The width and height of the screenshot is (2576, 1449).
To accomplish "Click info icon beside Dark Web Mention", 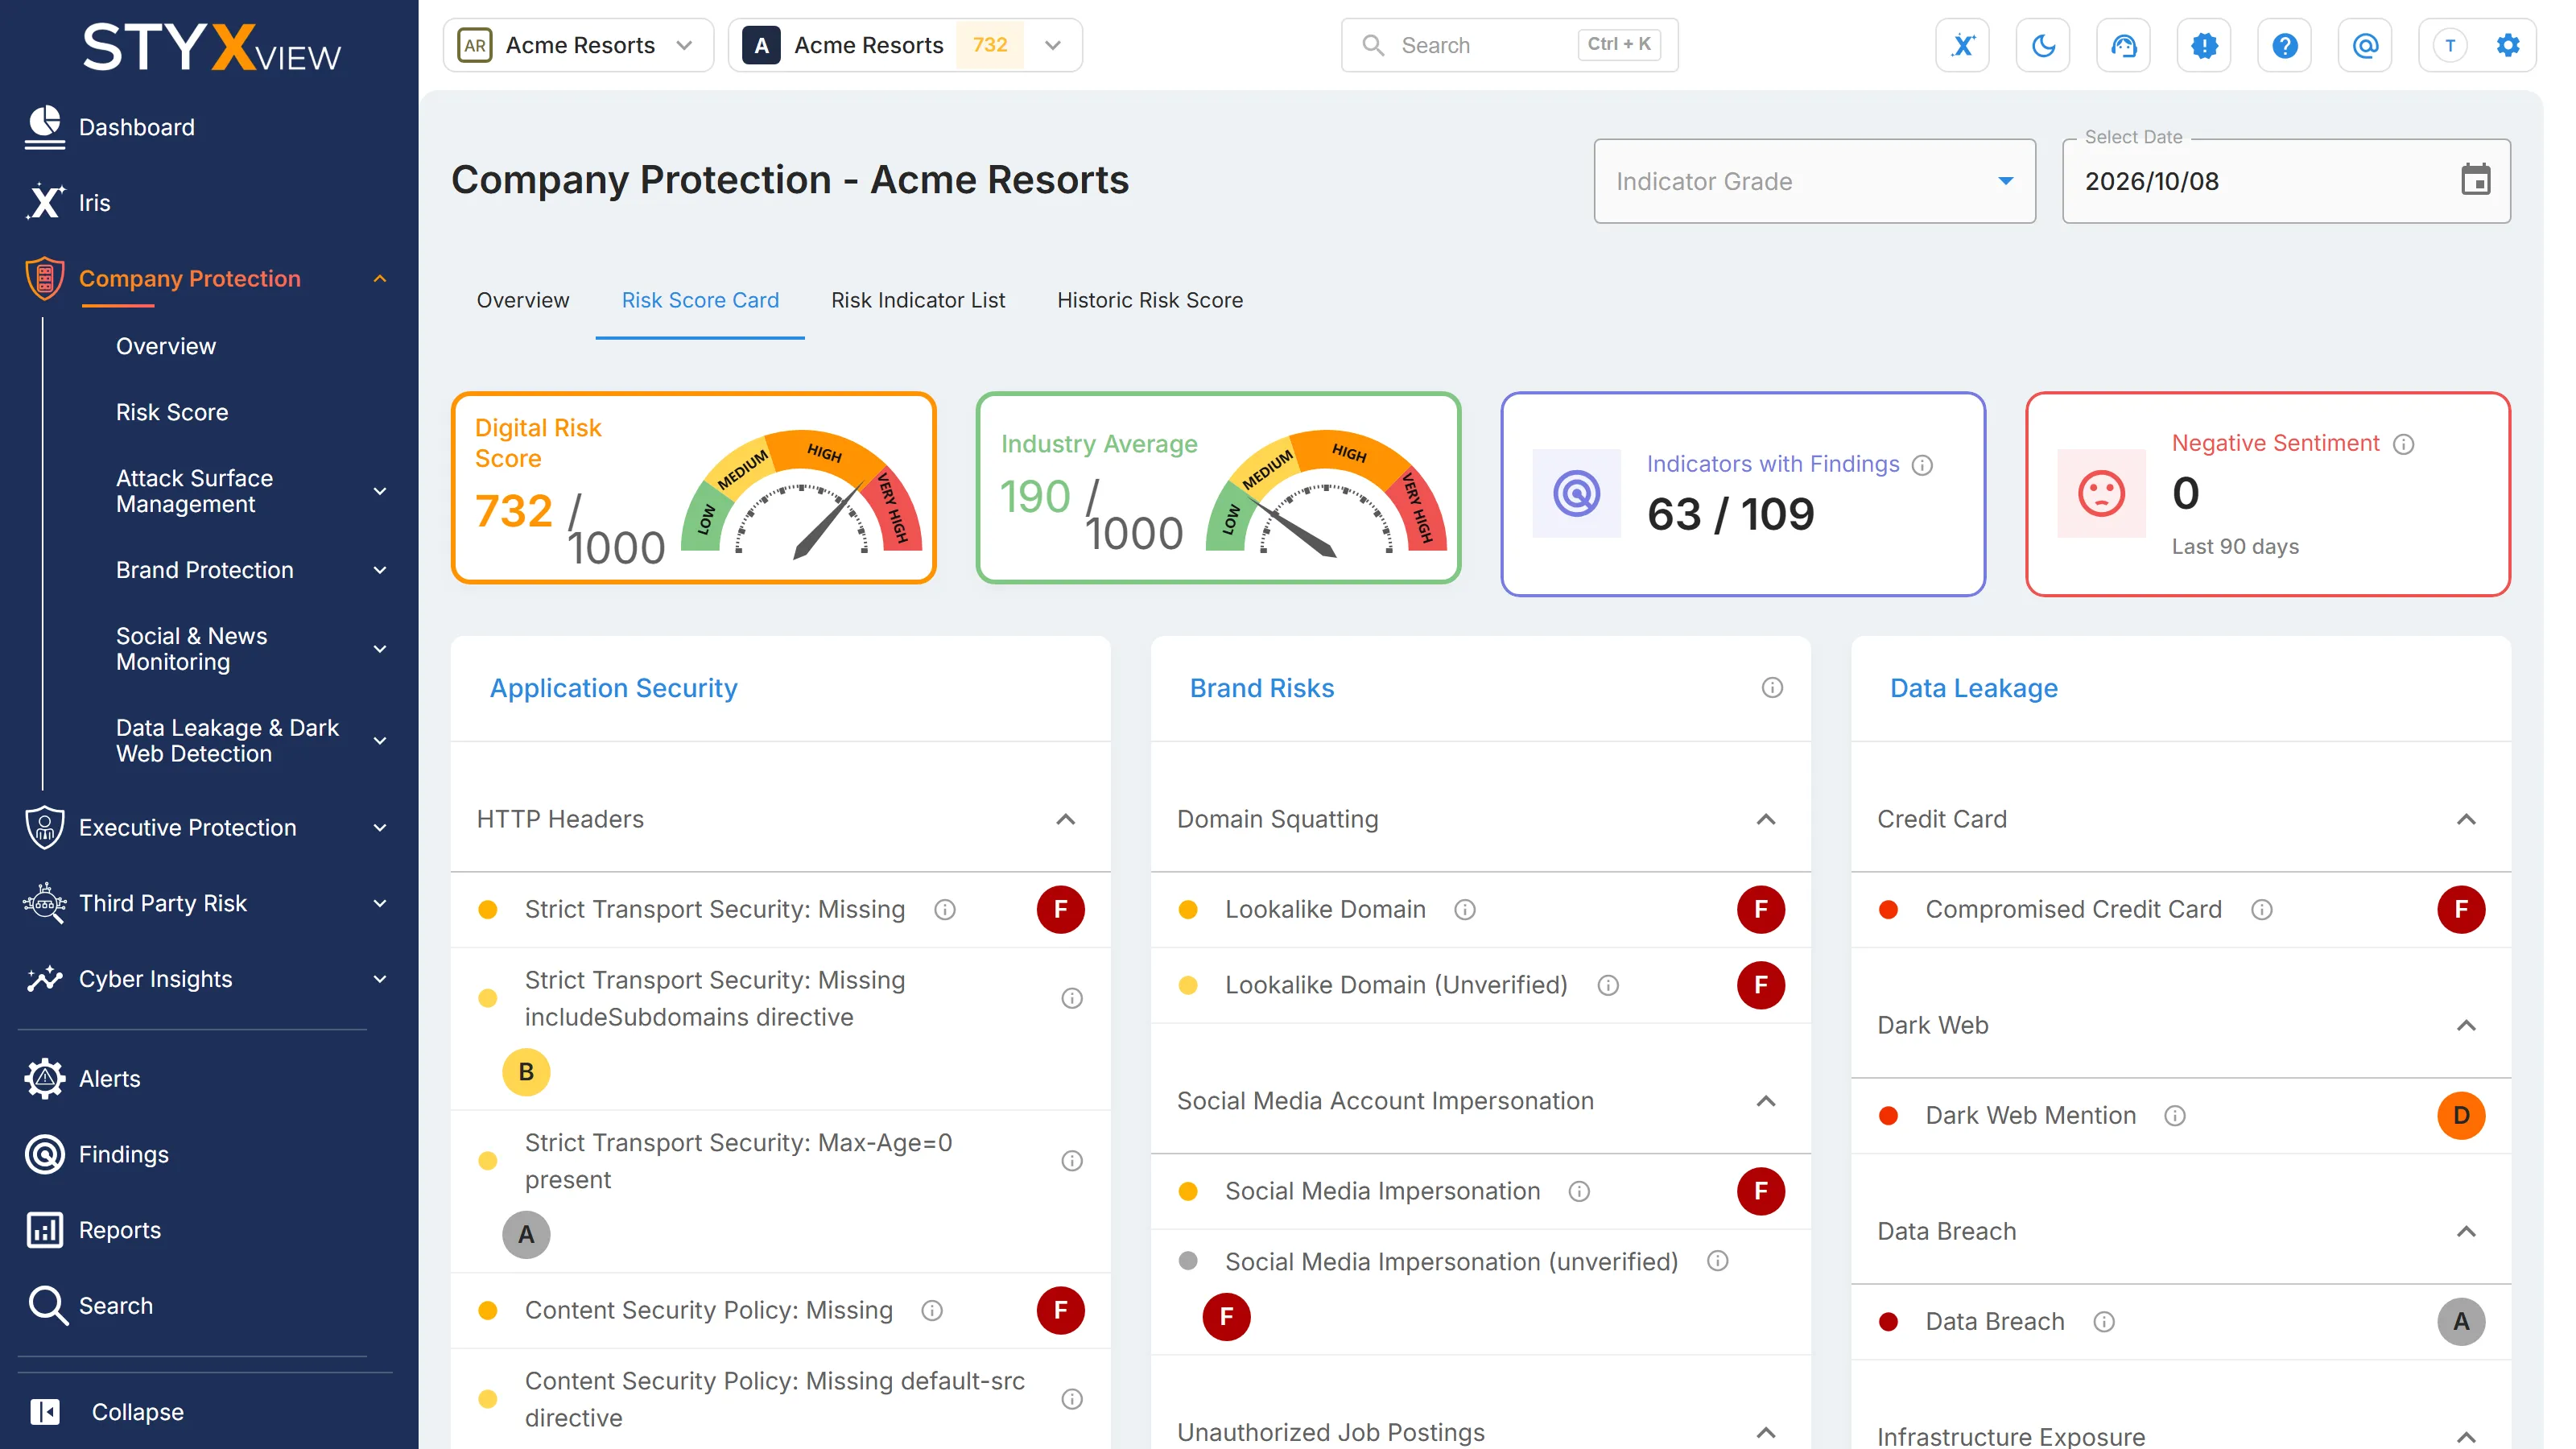I will click(2175, 1115).
